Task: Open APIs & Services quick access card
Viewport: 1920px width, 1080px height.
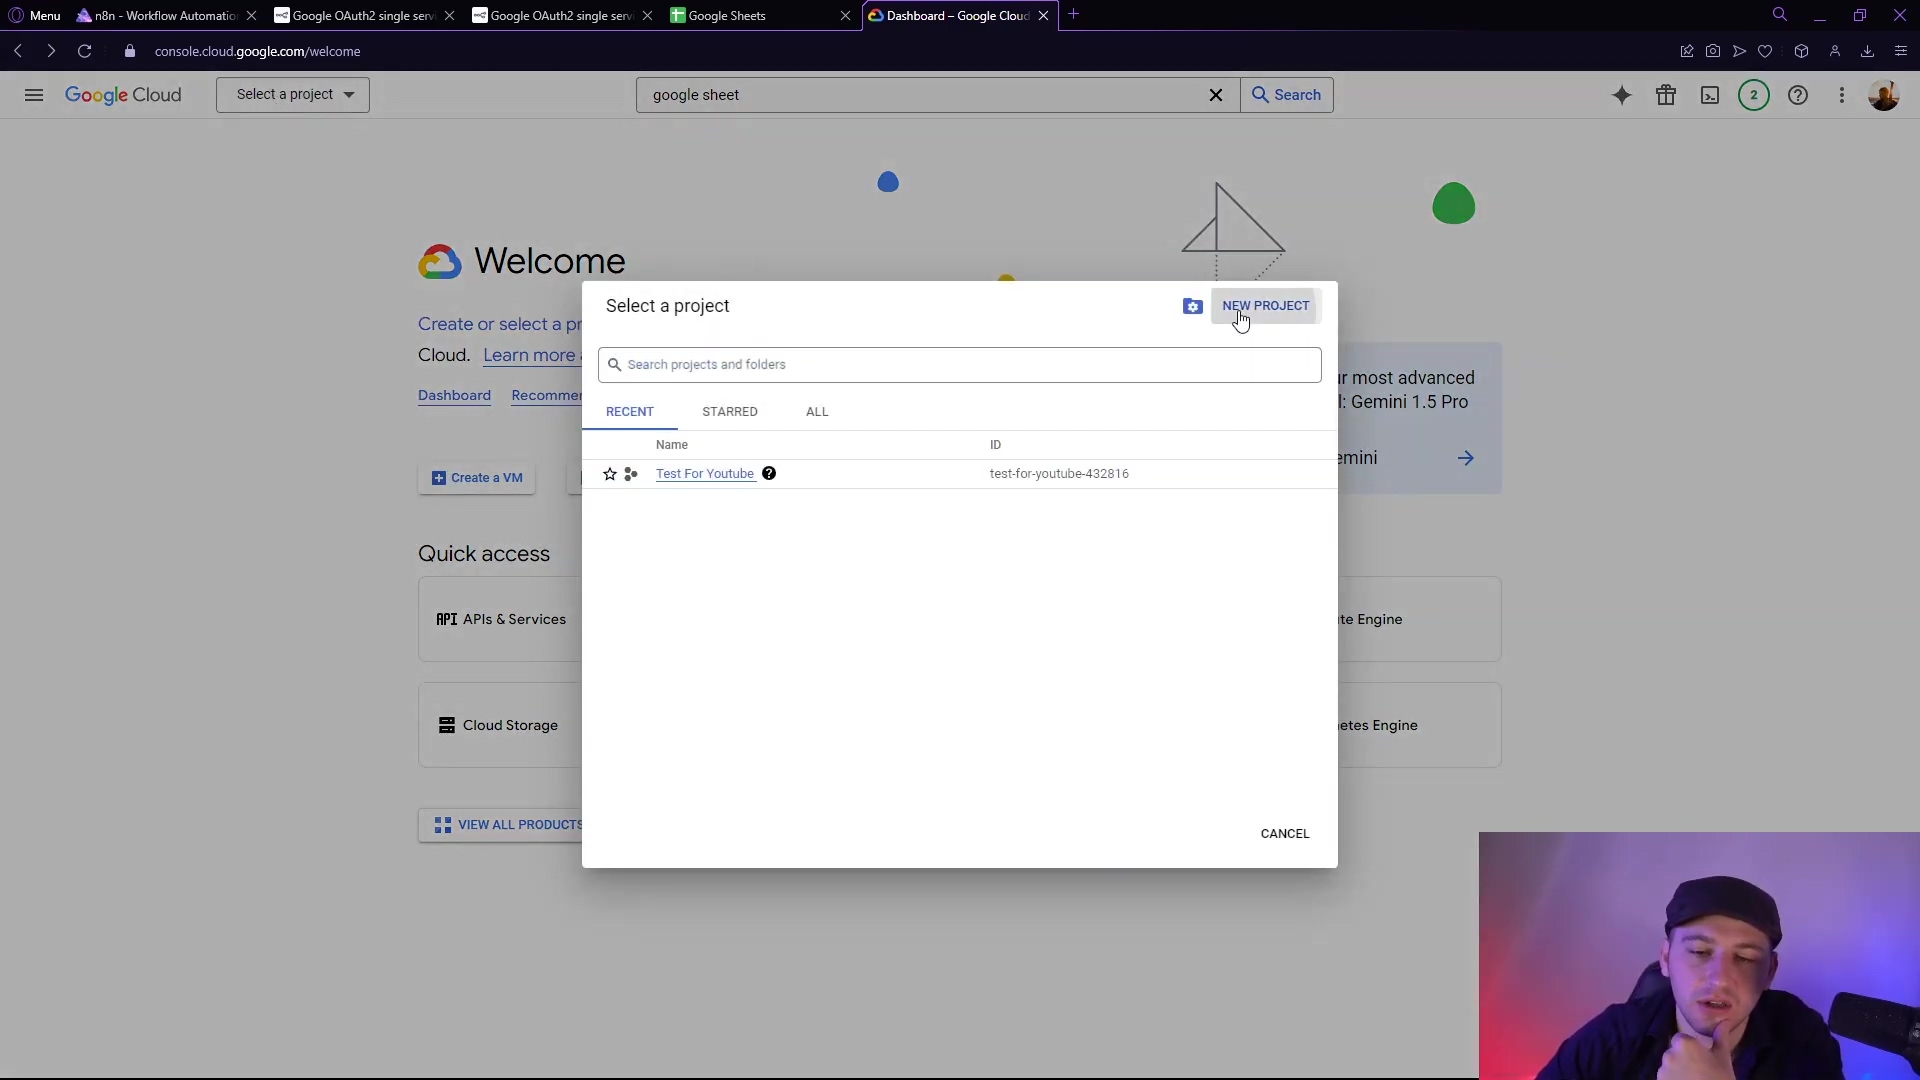Action: (x=500, y=619)
